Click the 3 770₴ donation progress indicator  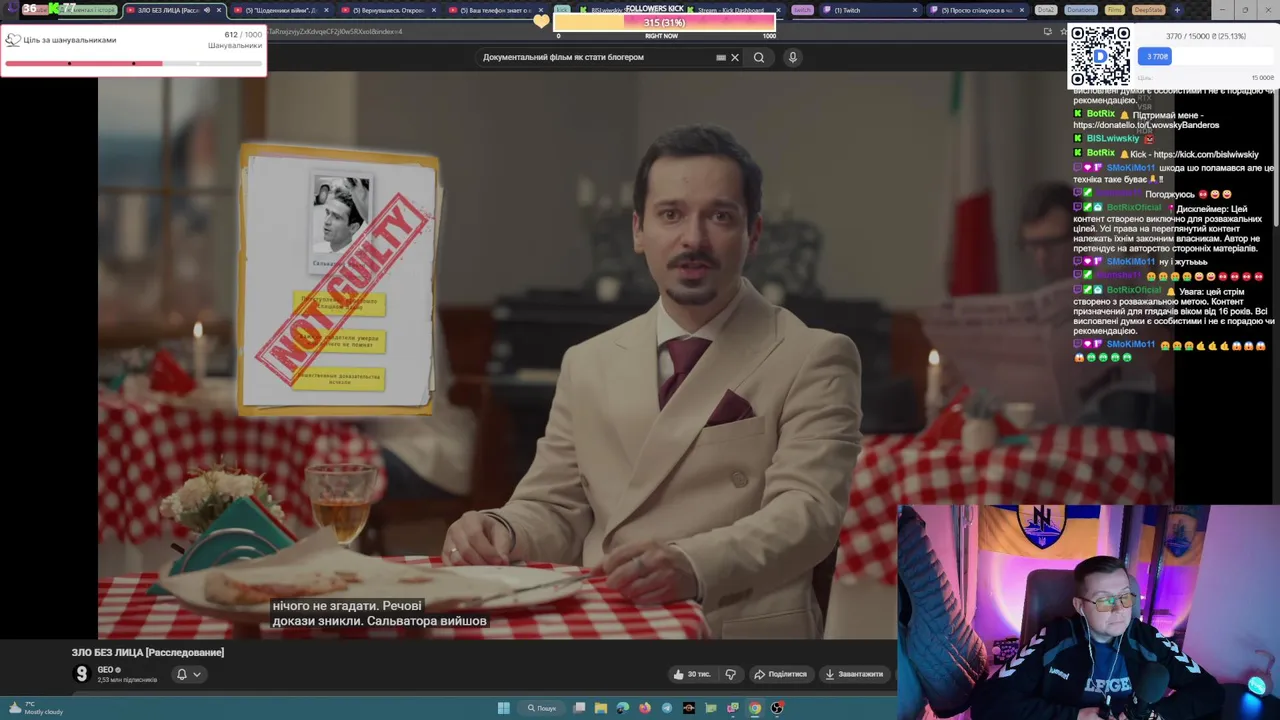click(1154, 56)
